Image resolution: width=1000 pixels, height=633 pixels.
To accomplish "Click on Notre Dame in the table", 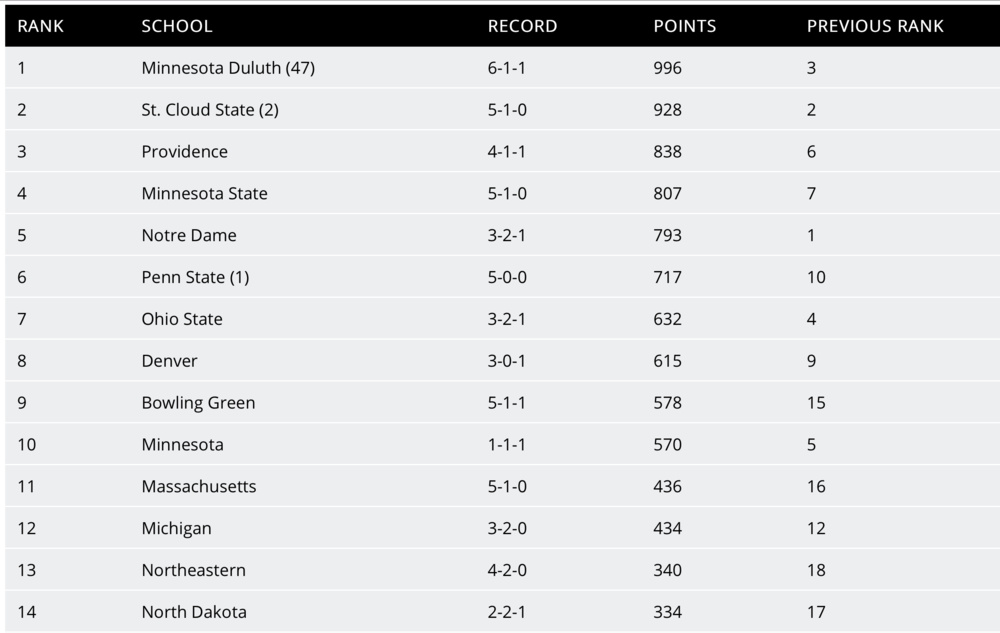I will click(189, 236).
